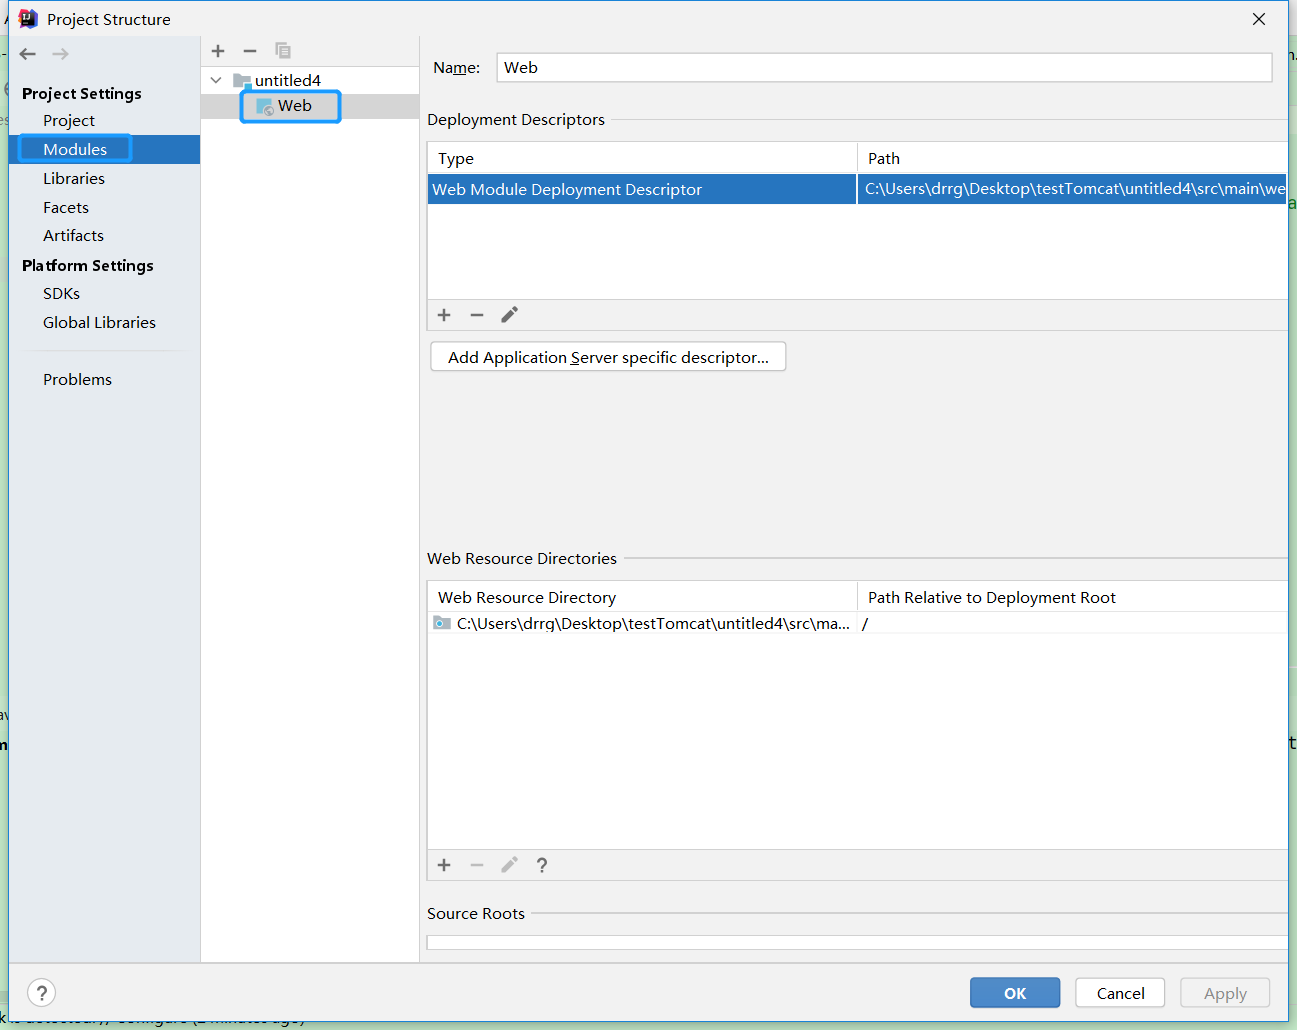Image resolution: width=1297 pixels, height=1030 pixels.
Task: Select the Web Module Deployment Descriptor row
Action: (640, 188)
